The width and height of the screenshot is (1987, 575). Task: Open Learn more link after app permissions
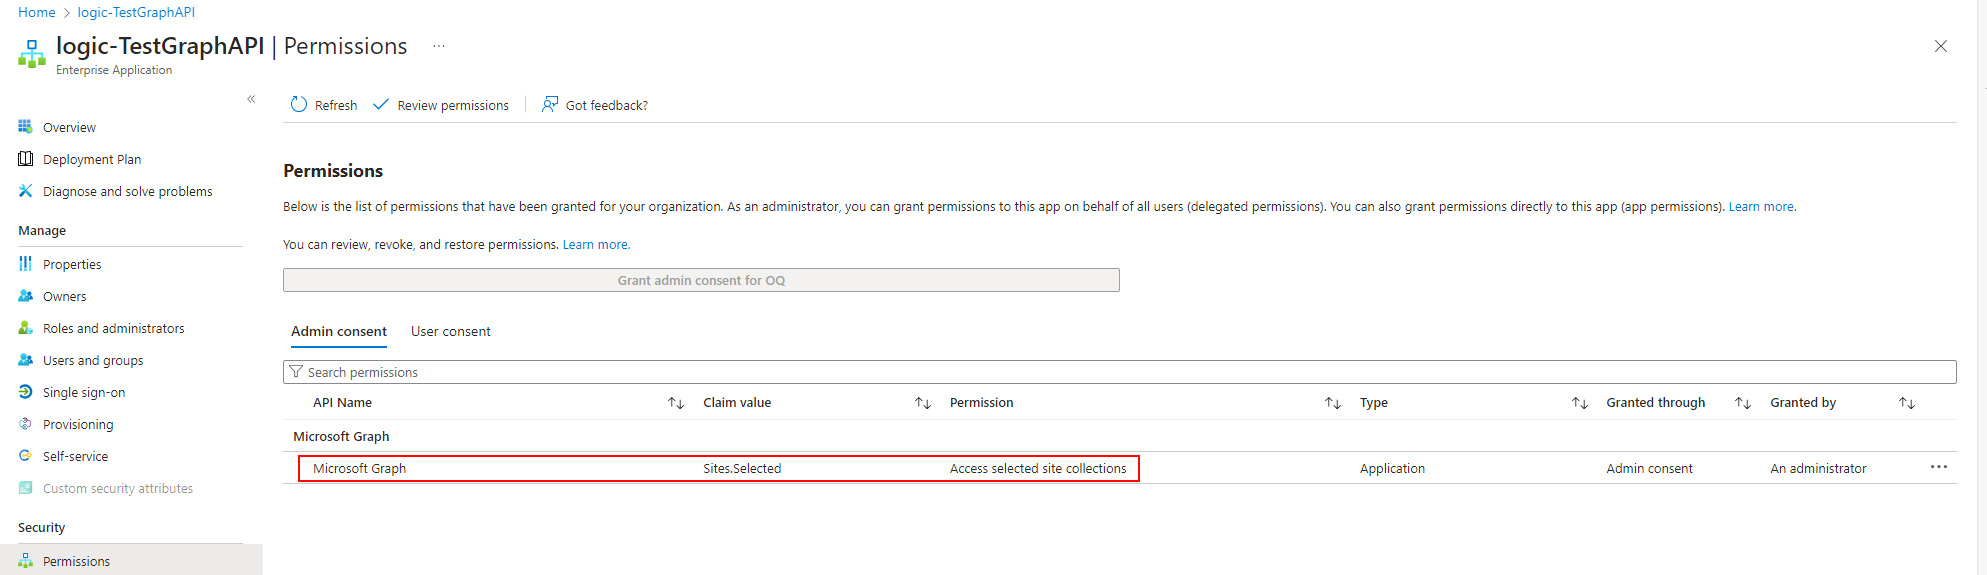click(x=1761, y=206)
